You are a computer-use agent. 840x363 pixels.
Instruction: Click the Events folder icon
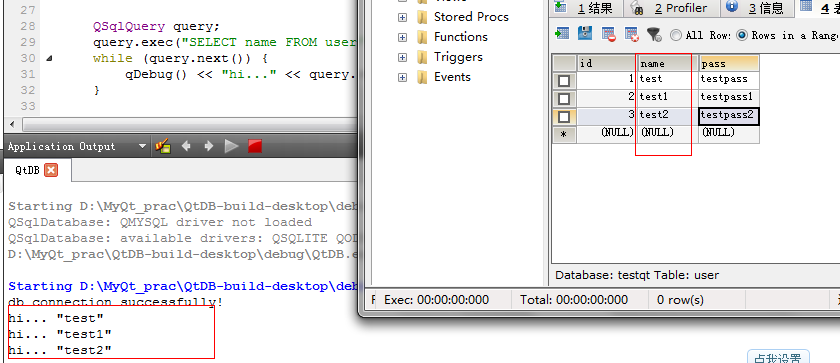pos(423,77)
